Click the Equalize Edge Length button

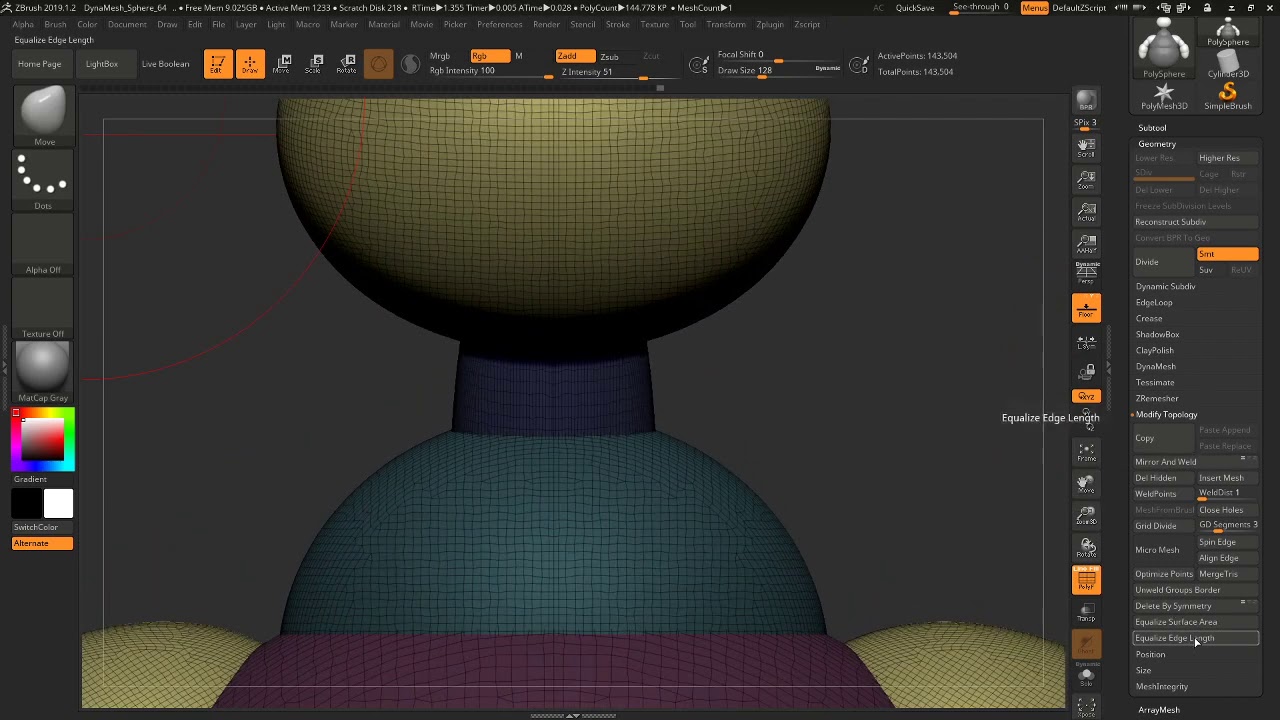[x=1195, y=638]
